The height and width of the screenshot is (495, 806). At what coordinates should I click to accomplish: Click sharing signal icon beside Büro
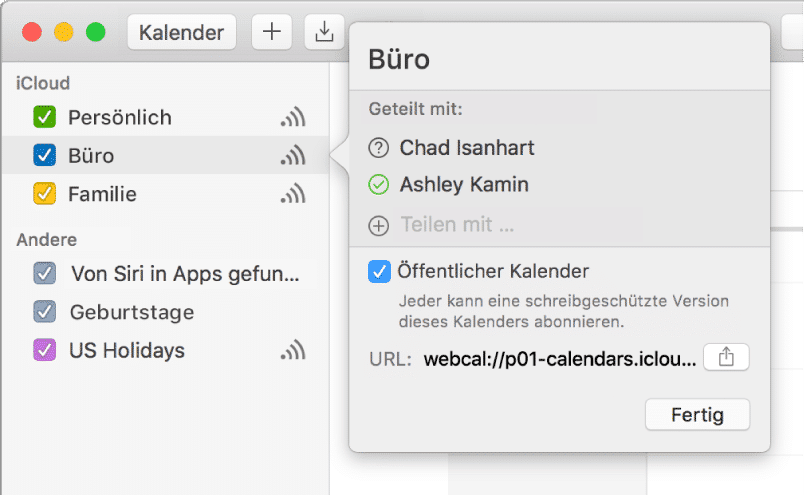click(292, 156)
